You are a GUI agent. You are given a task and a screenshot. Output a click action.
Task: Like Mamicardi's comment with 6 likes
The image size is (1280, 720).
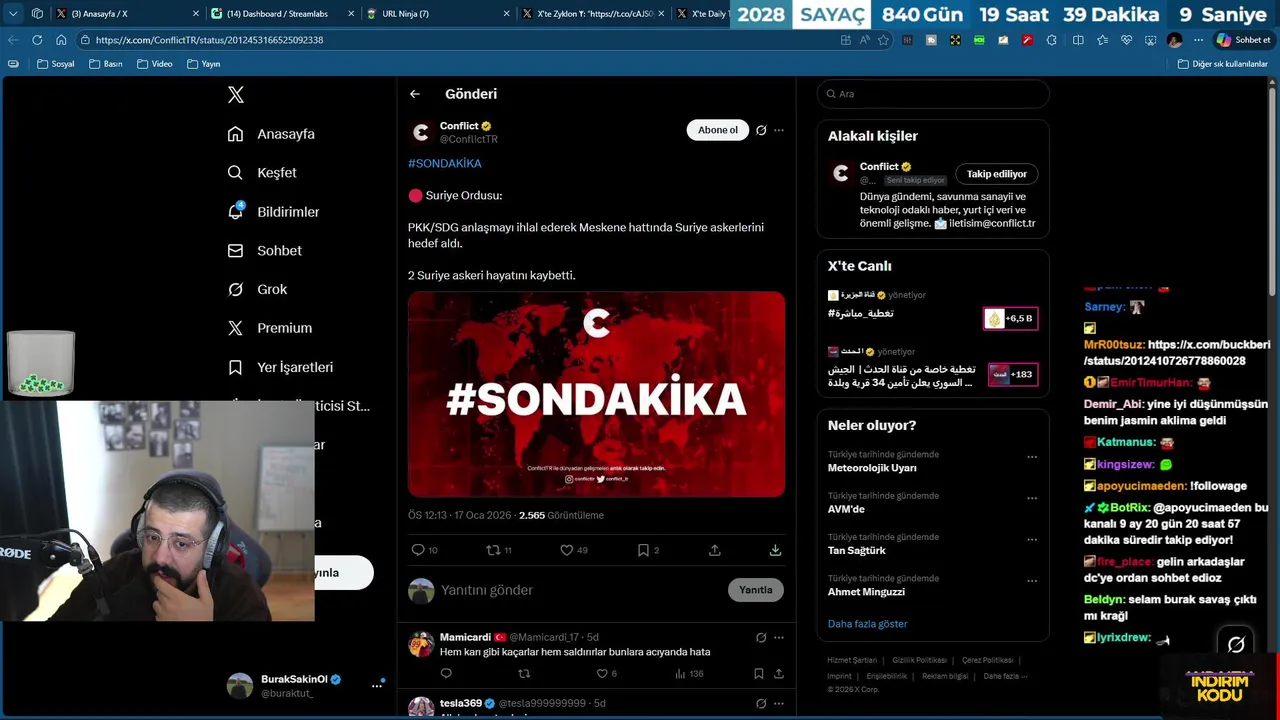602,674
